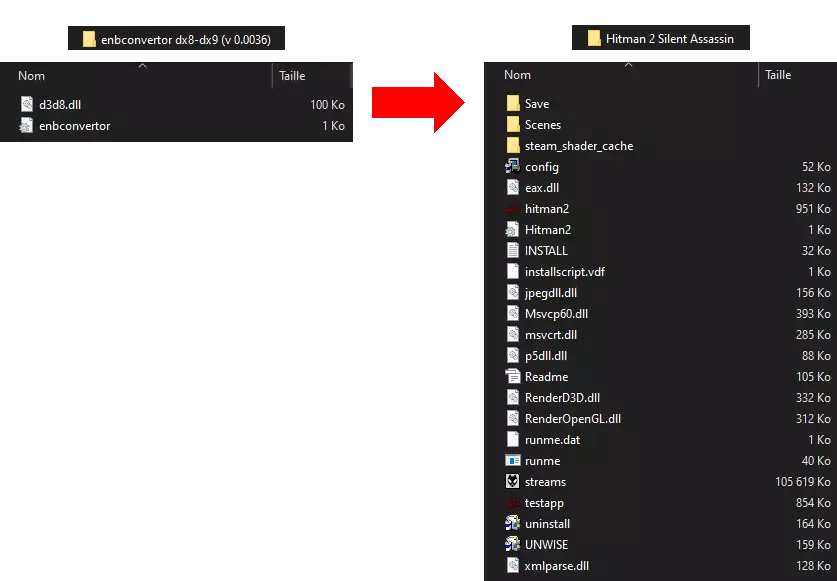Select the d3d8.dll file name
The width and height of the screenshot is (837, 581).
point(60,105)
